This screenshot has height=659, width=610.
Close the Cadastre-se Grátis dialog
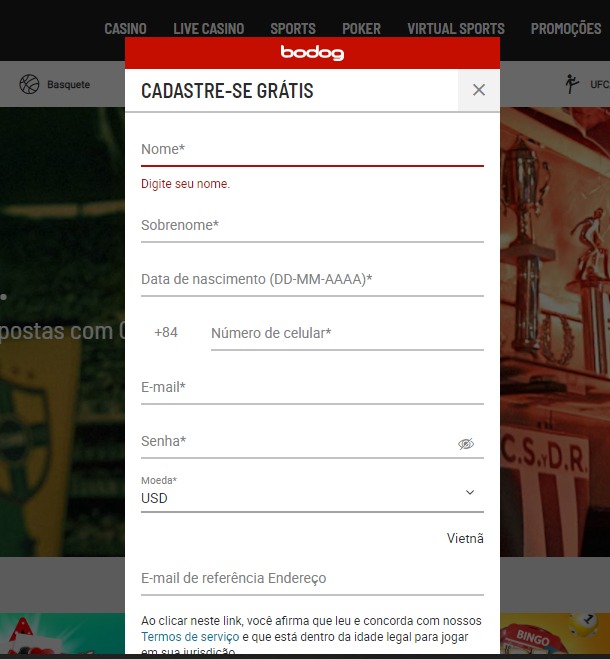point(479,90)
